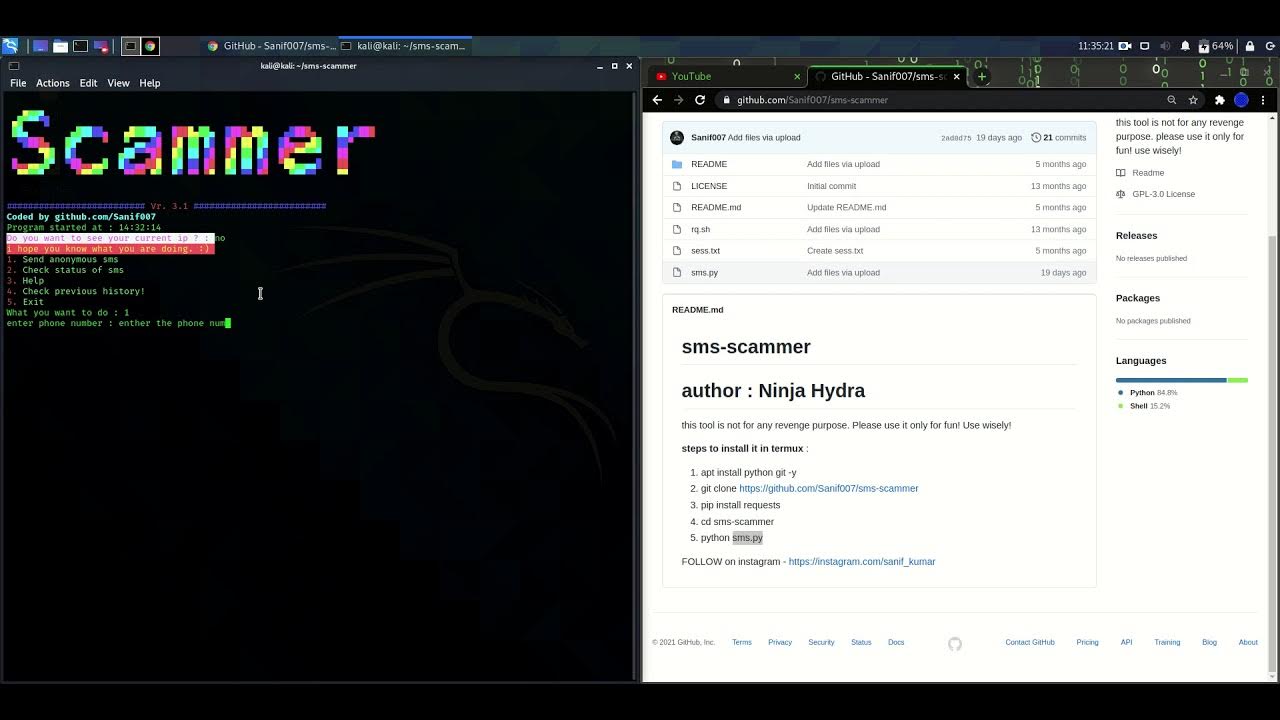The width and height of the screenshot is (1280, 720).
Task: Open the terminal File menu
Action: coord(18,83)
